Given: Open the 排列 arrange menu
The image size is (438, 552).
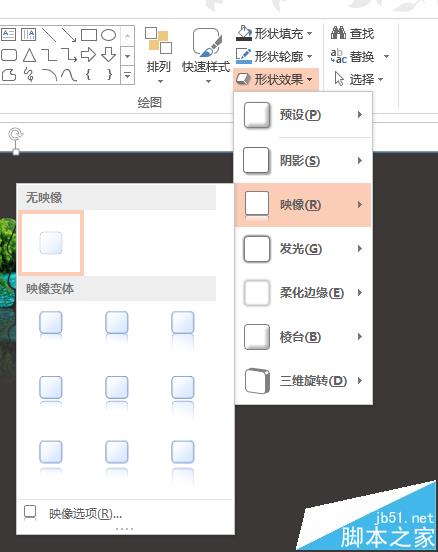Looking at the screenshot, I should [159, 56].
